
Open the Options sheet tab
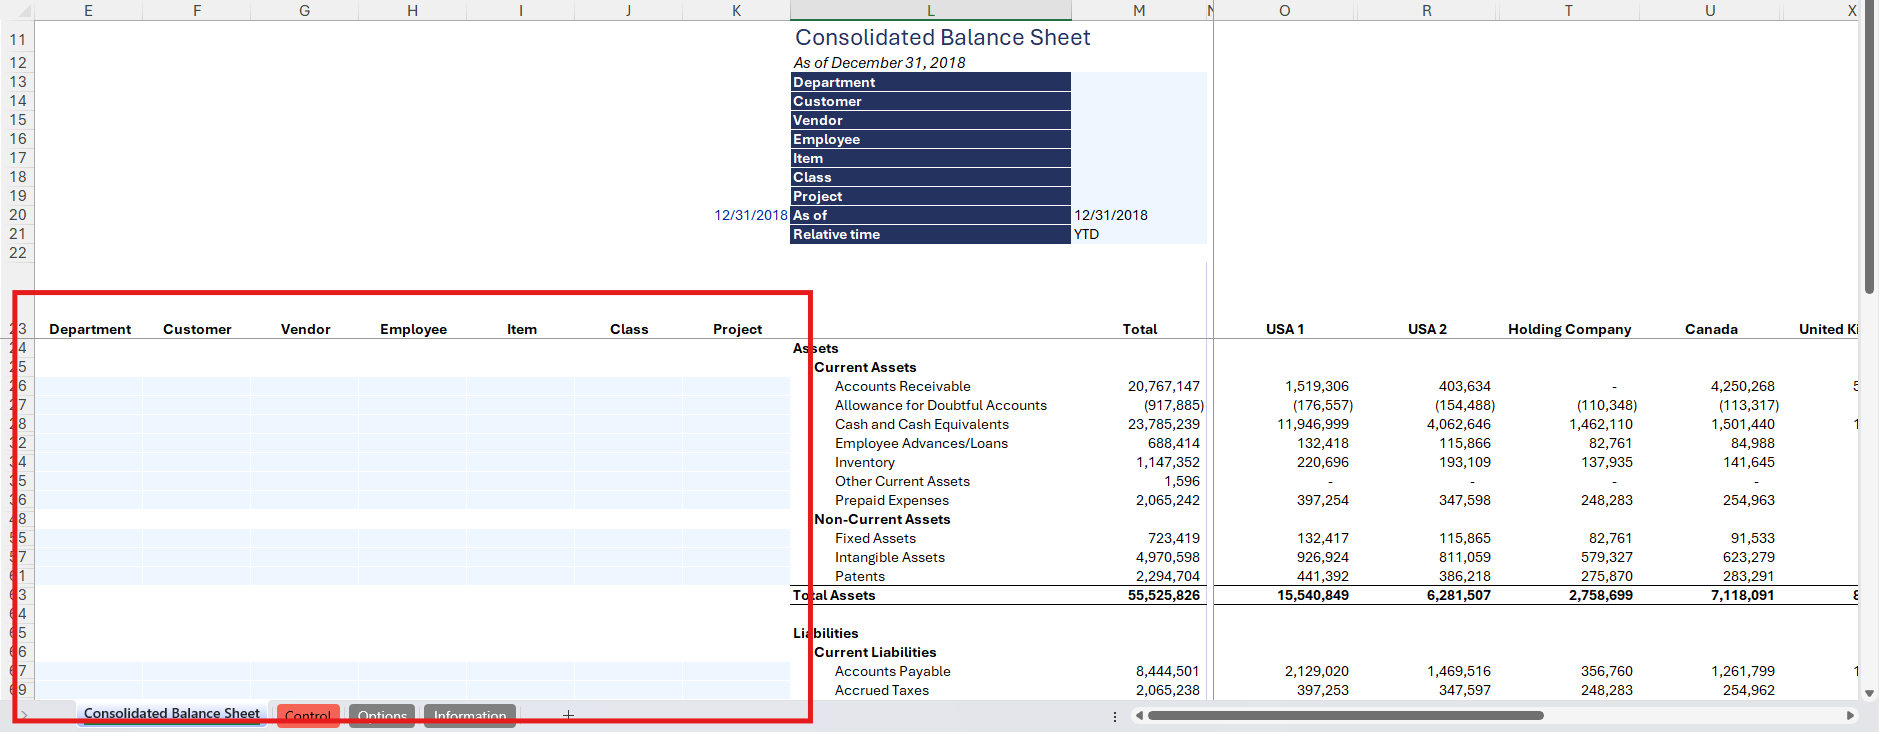click(x=382, y=716)
